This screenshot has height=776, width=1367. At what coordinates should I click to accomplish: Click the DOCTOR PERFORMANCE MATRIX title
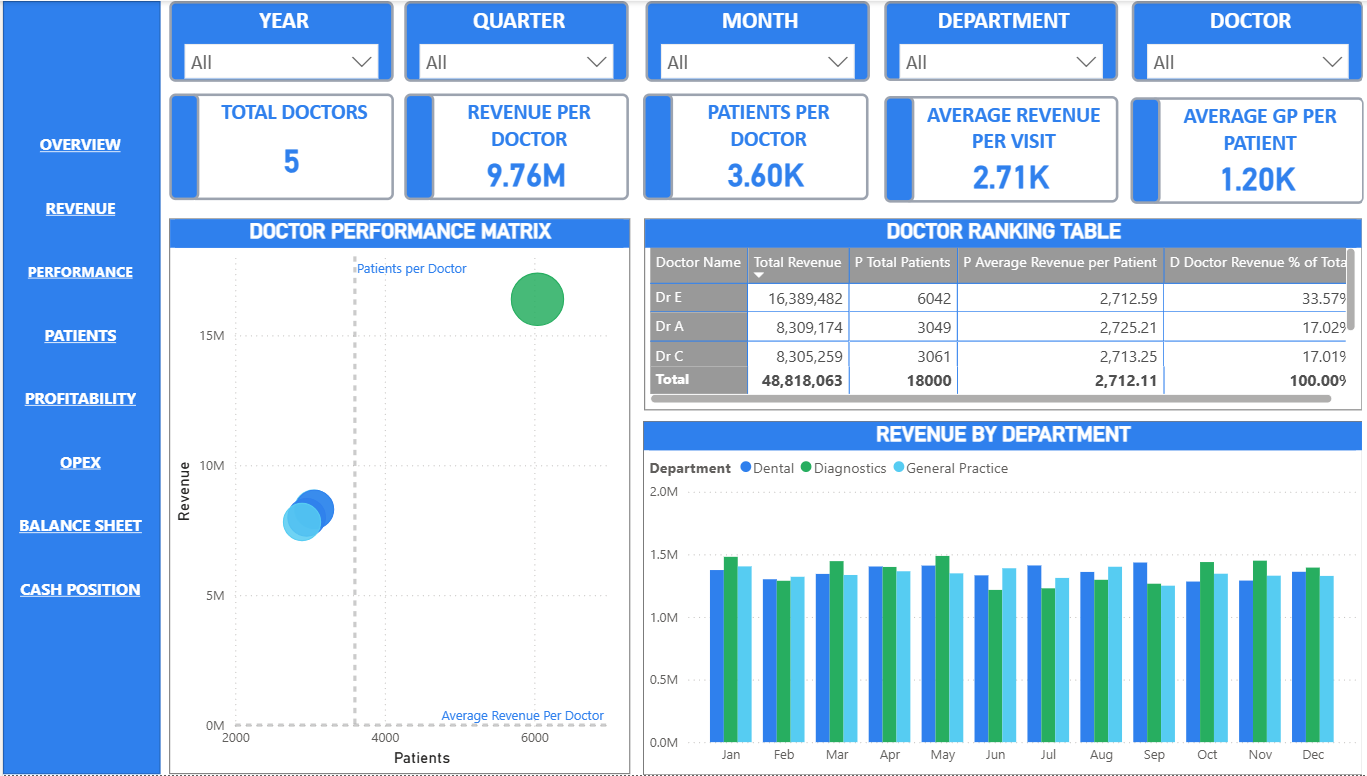400,232
